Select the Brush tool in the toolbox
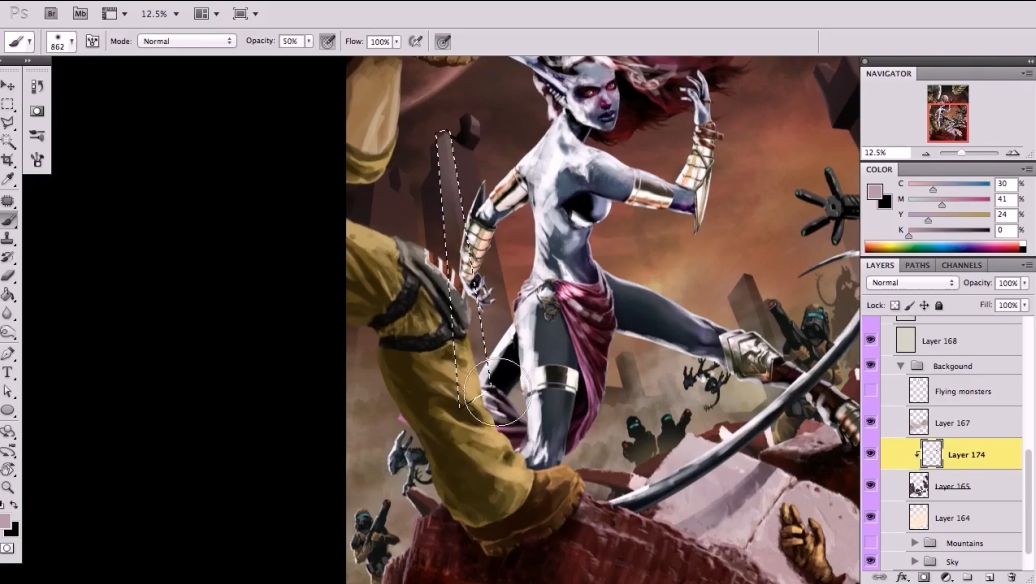 pos(8,219)
